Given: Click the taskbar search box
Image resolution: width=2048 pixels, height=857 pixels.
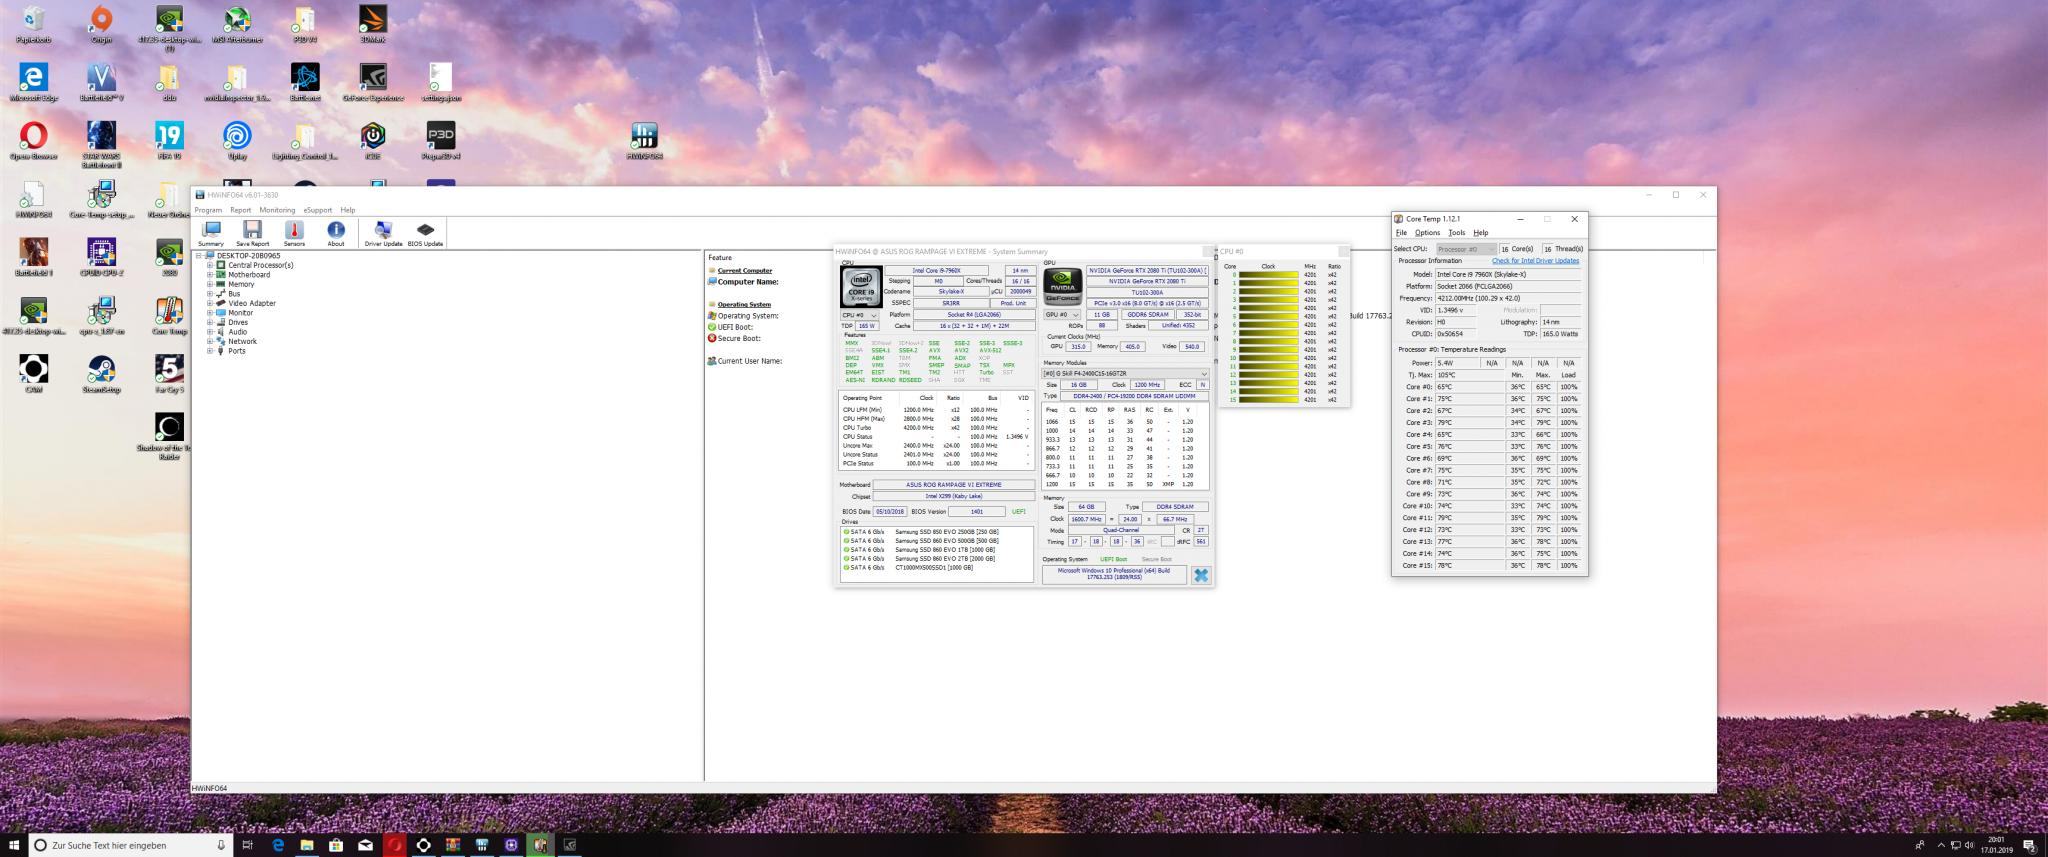Looking at the screenshot, I should pyautogui.click(x=130, y=845).
